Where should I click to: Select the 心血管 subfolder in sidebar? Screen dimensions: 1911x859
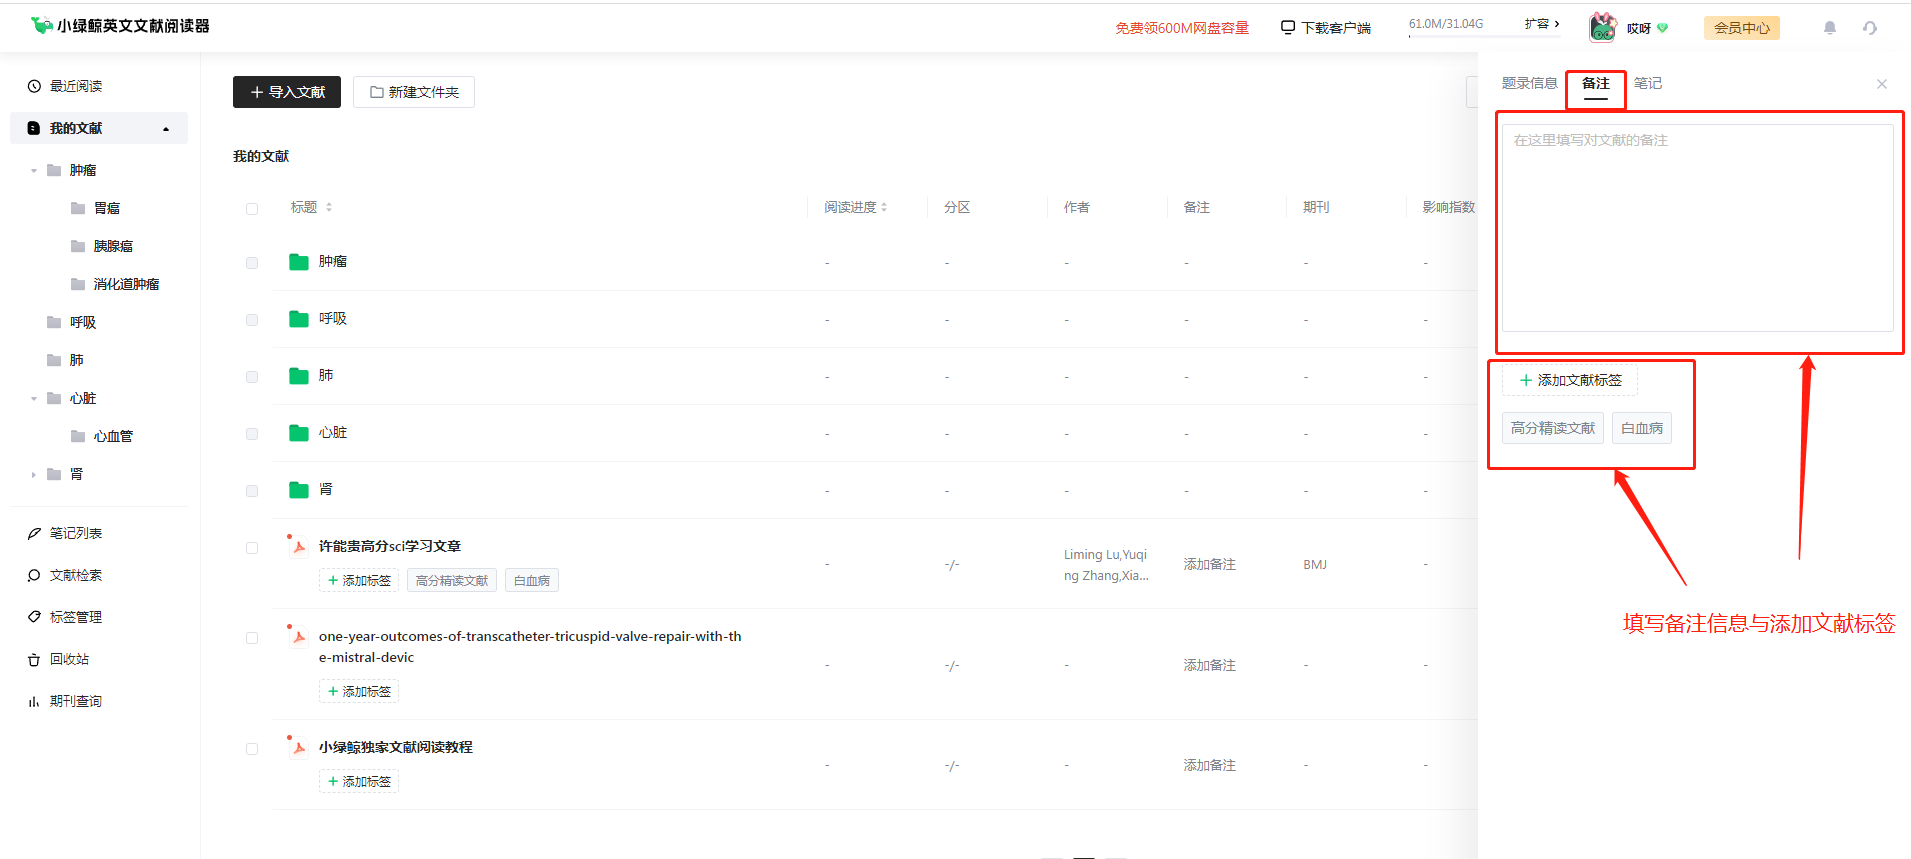click(x=113, y=436)
